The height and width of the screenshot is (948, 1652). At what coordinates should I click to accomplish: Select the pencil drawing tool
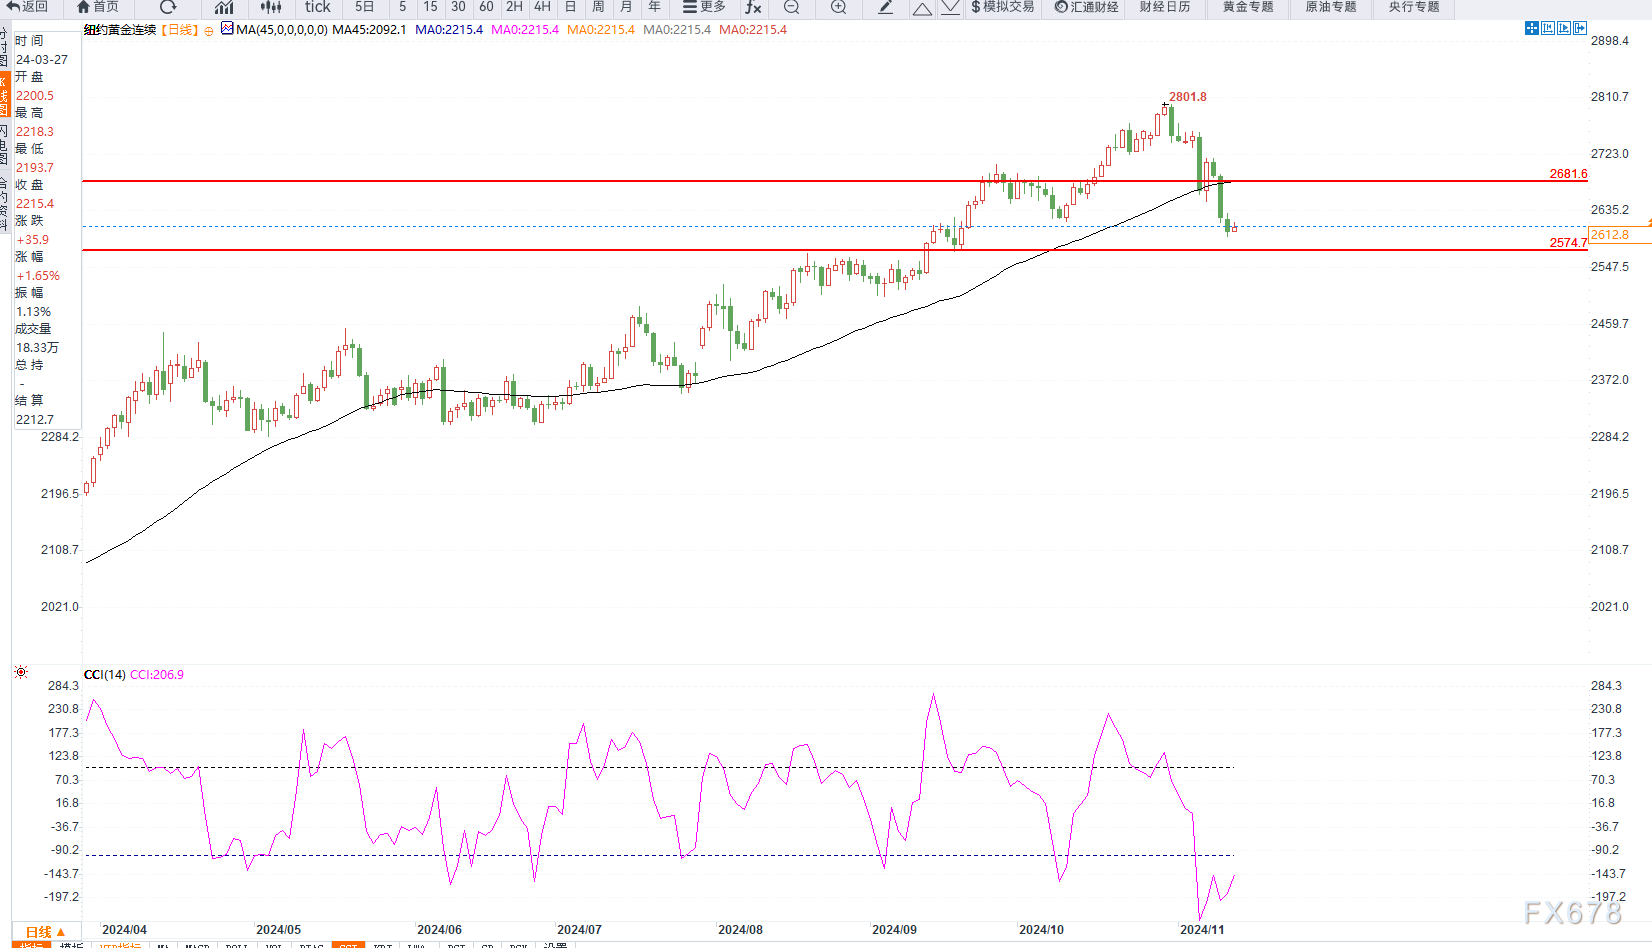(x=886, y=7)
